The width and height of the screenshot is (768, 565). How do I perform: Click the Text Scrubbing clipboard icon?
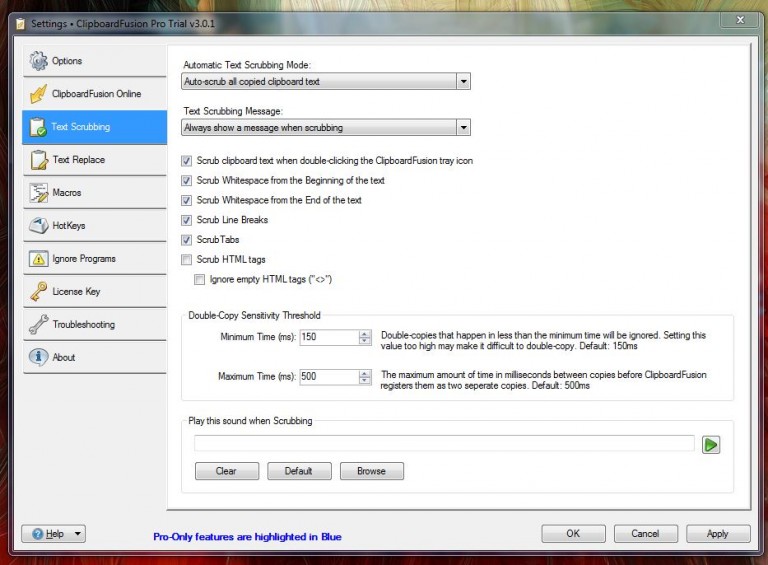coord(38,127)
